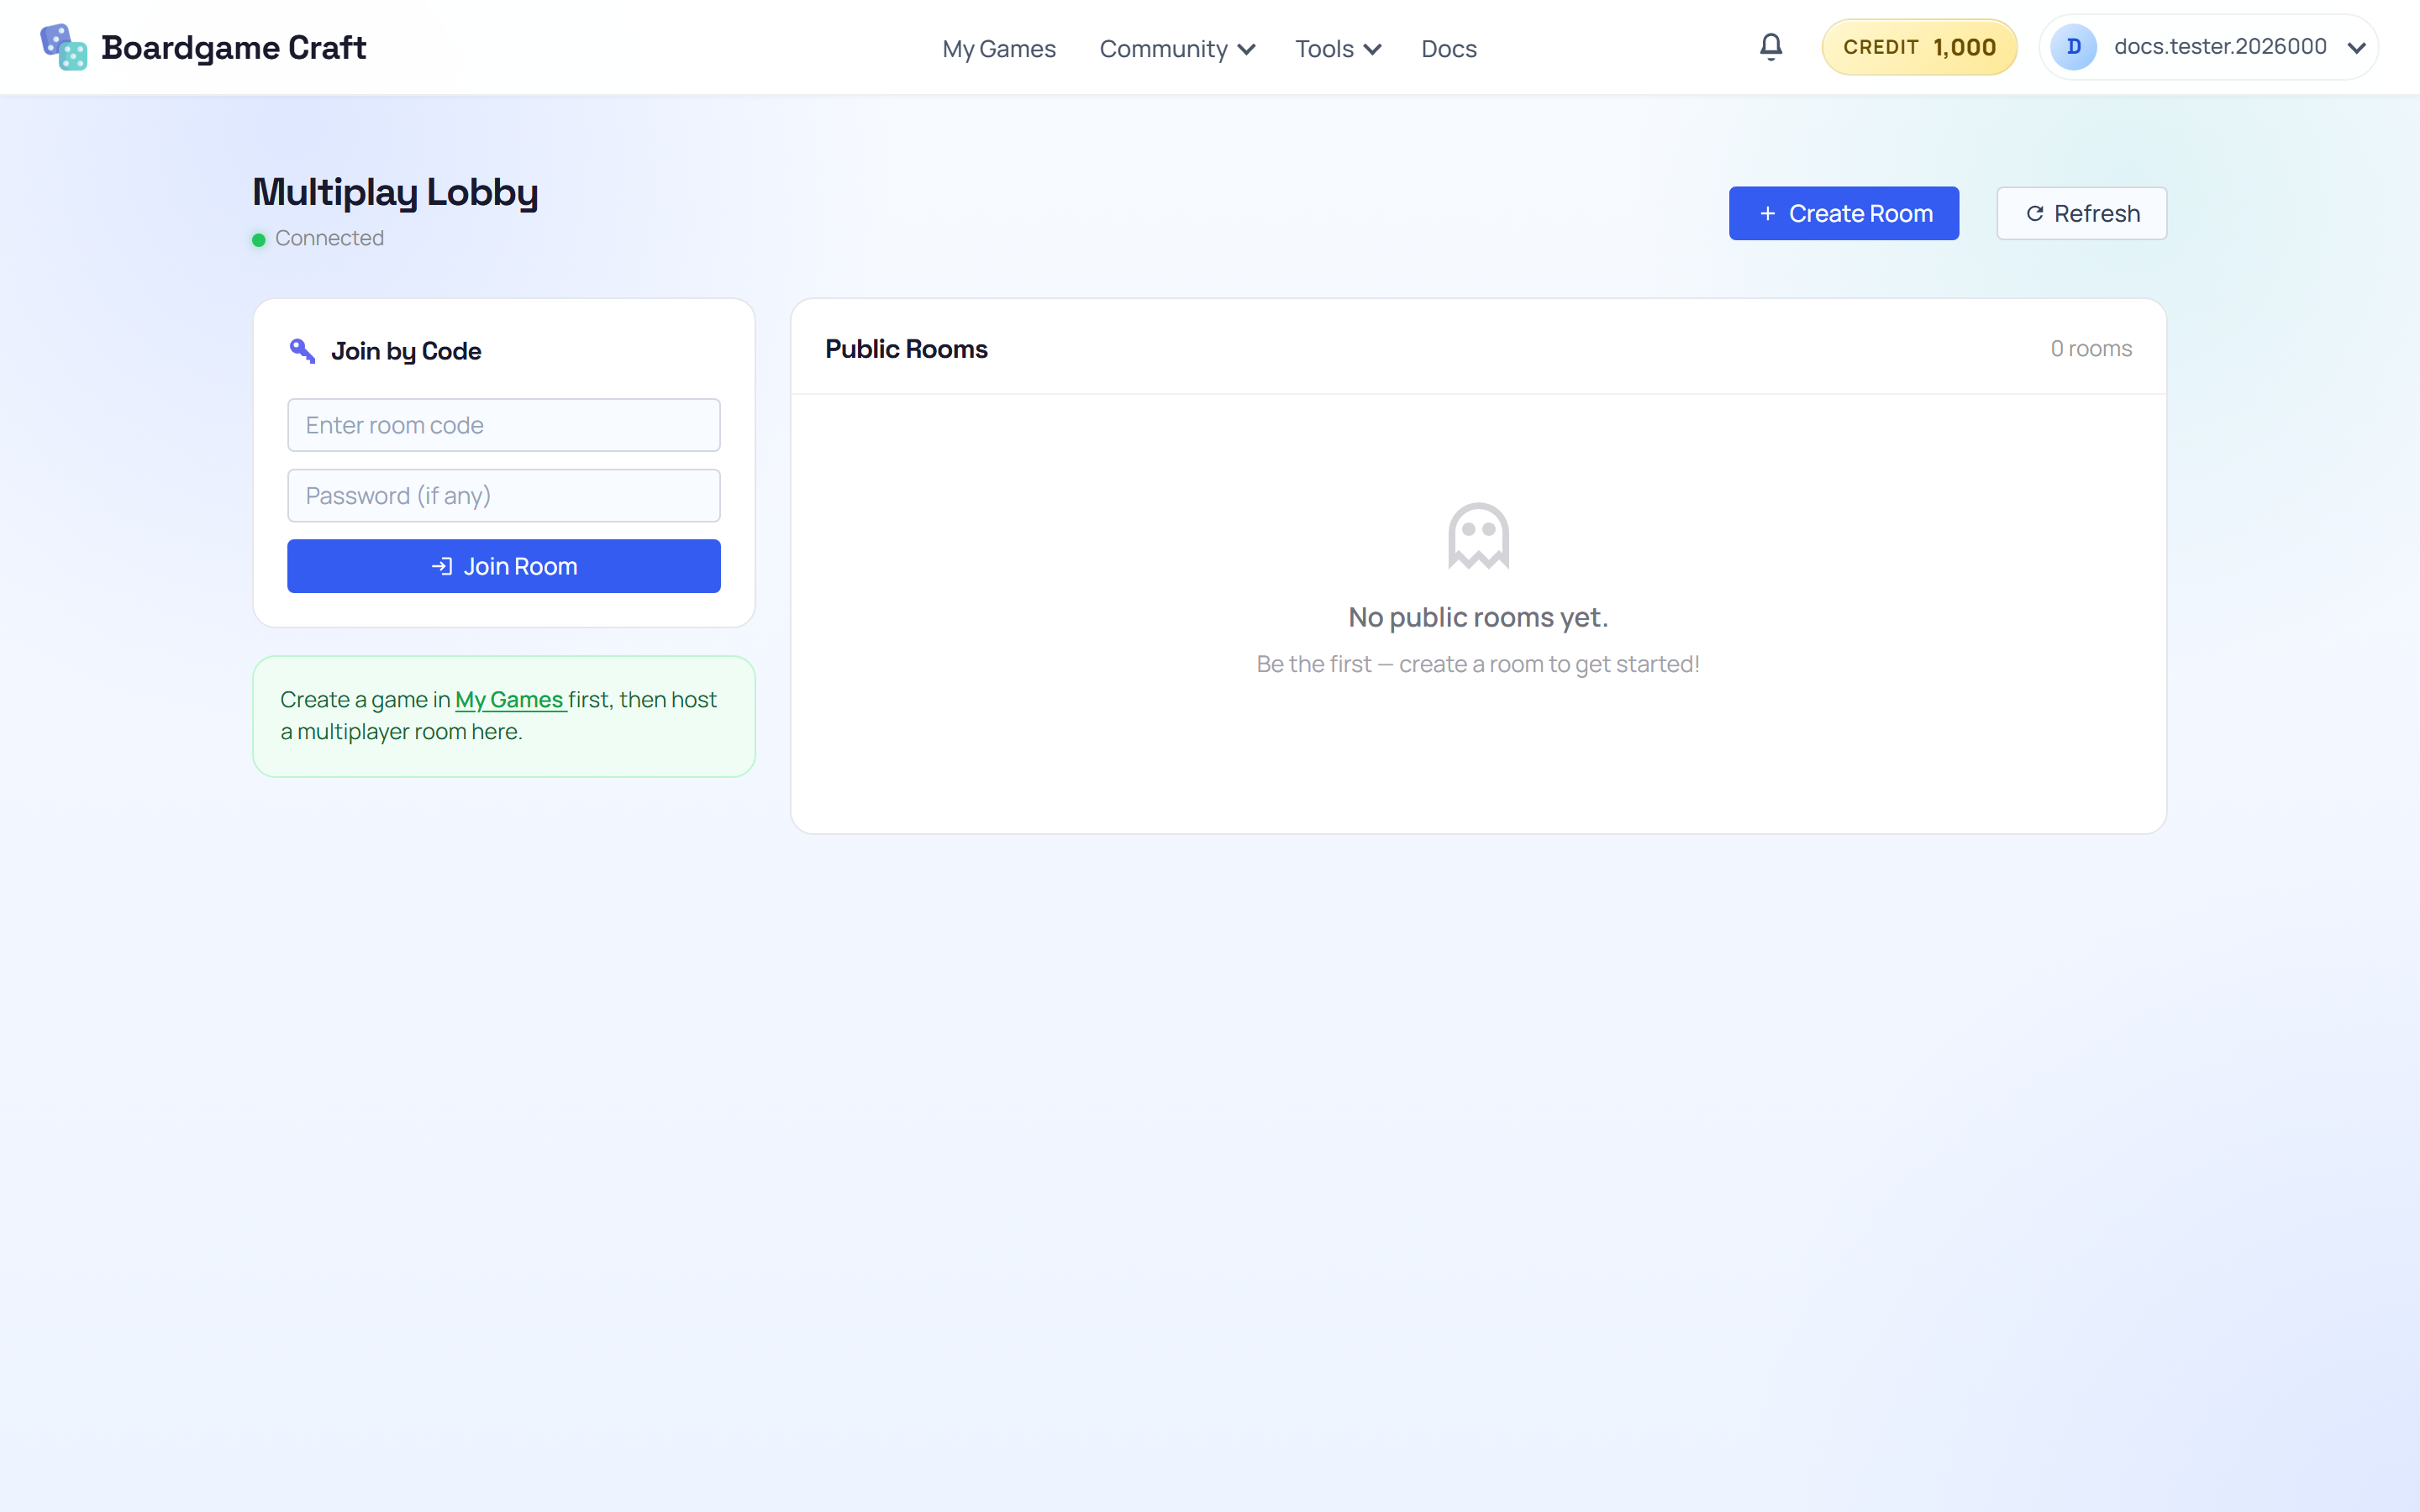
Task: Open the notifications bell
Action: click(1770, 47)
